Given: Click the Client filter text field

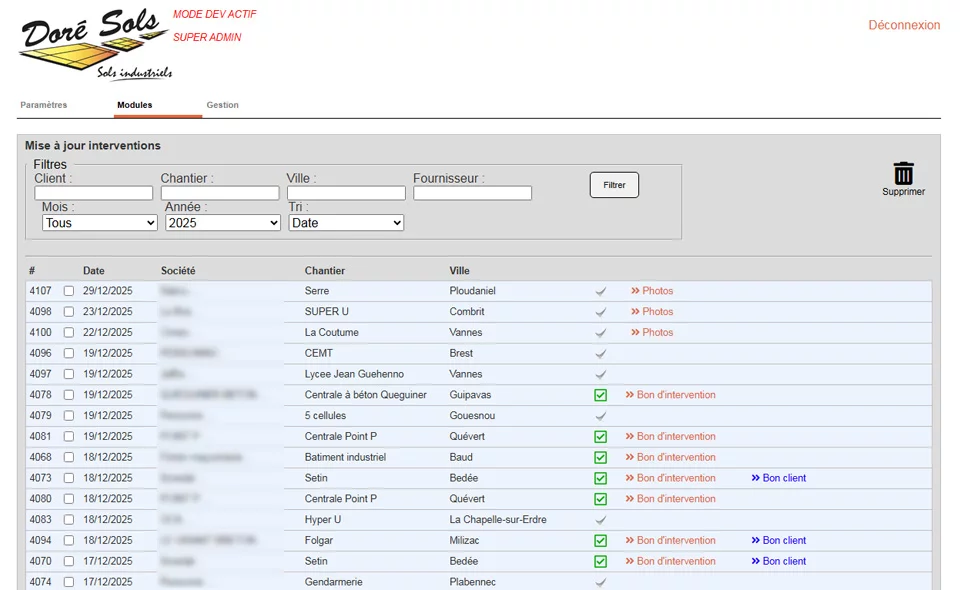Looking at the screenshot, I should click(x=93, y=193).
